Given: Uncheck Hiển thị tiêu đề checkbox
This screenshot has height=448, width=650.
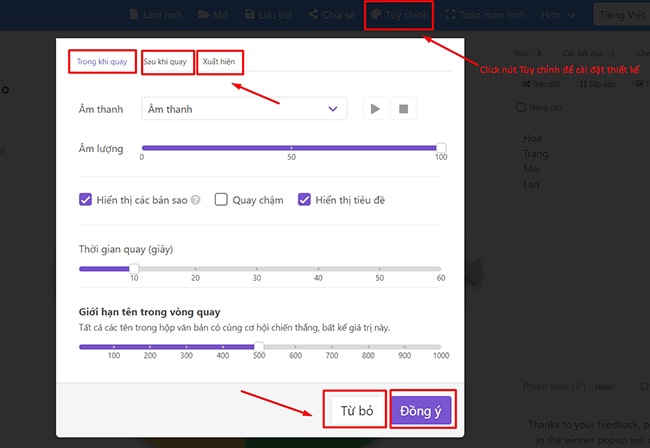Looking at the screenshot, I should click(305, 200).
